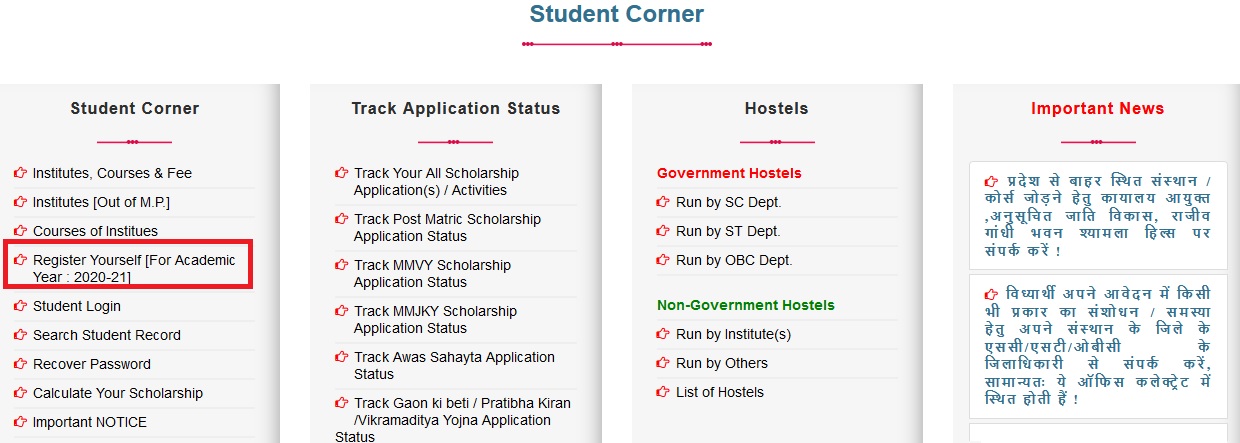
Task: Click the hand icon beside List of Hostels
Action: (663, 392)
